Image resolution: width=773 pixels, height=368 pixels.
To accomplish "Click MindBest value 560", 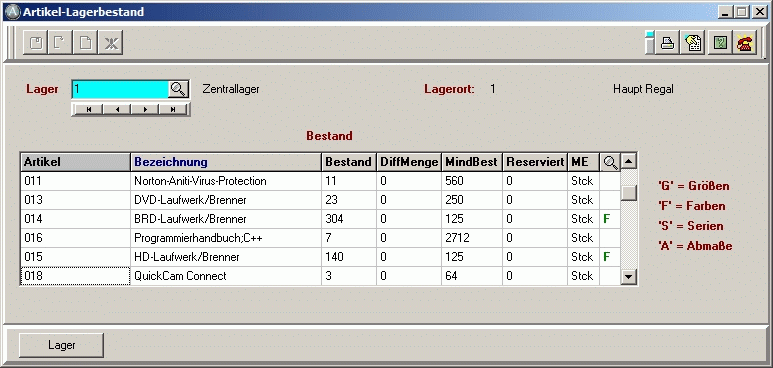I will point(472,181).
